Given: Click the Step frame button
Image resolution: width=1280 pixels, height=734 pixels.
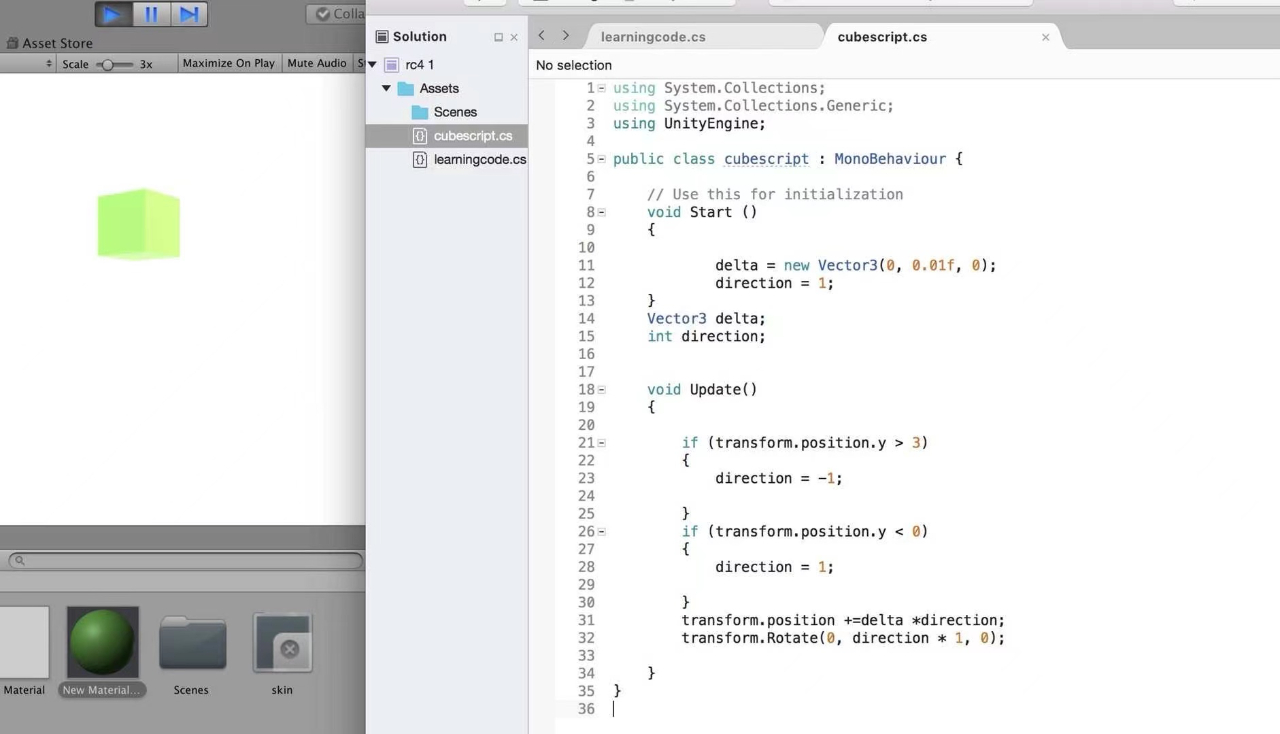Looking at the screenshot, I should point(188,14).
